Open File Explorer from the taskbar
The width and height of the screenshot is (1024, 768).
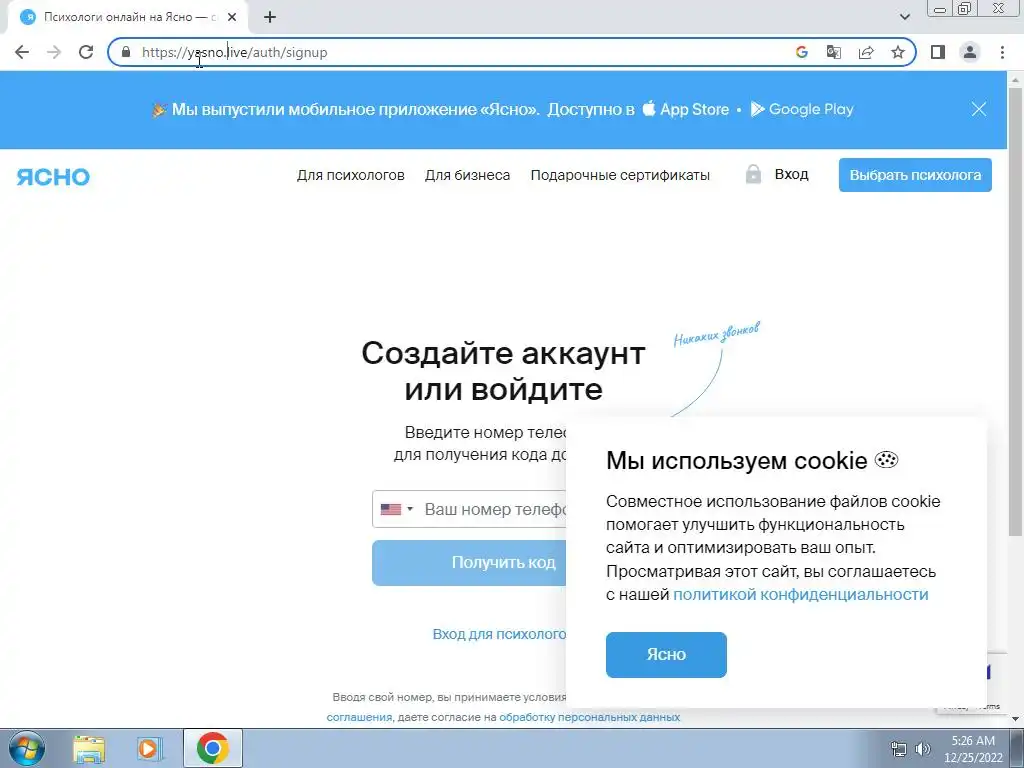point(89,748)
